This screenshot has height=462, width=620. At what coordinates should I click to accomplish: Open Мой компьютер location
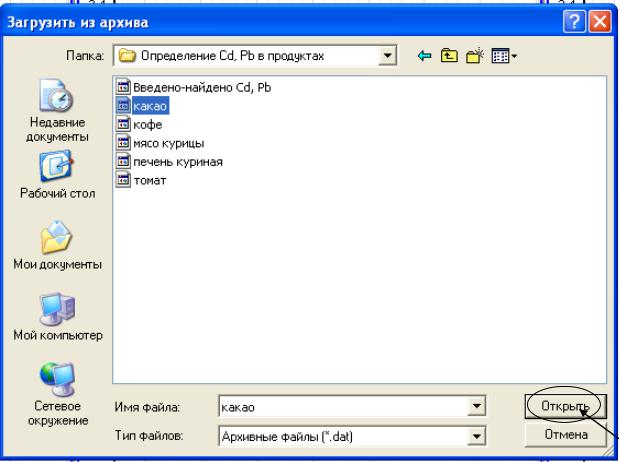click(58, 316)
